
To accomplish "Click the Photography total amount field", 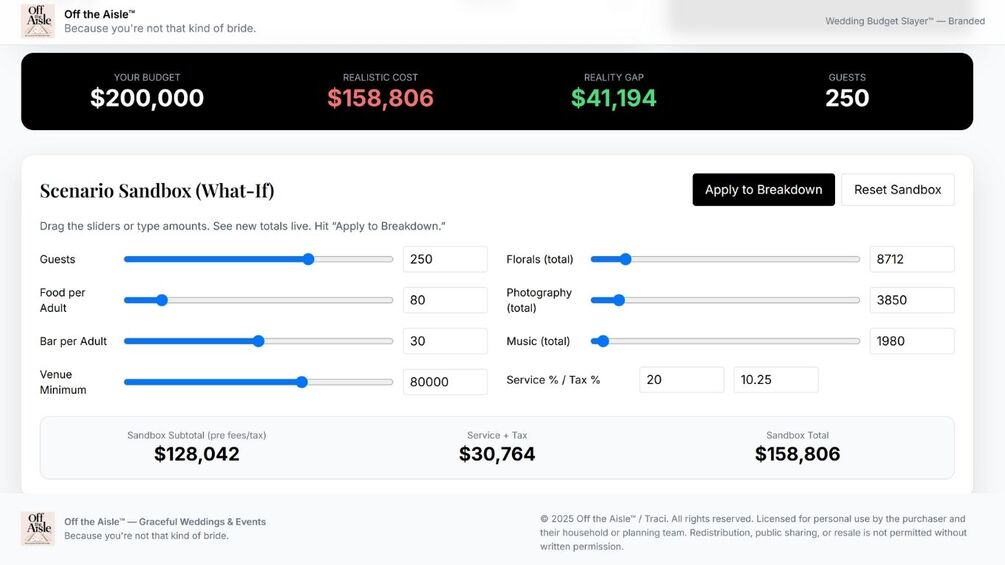I will pyautogui.click(x=911, y=300).
